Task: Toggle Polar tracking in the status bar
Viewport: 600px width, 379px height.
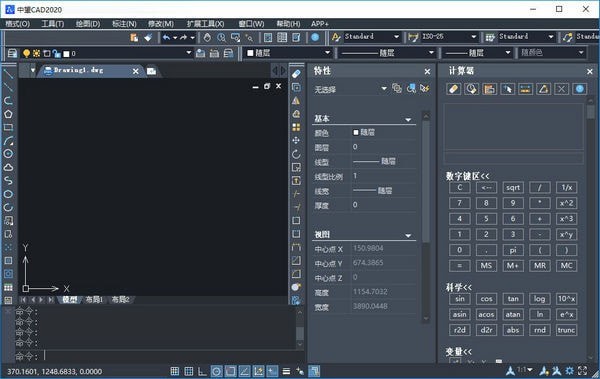Action: pos(216,371)
